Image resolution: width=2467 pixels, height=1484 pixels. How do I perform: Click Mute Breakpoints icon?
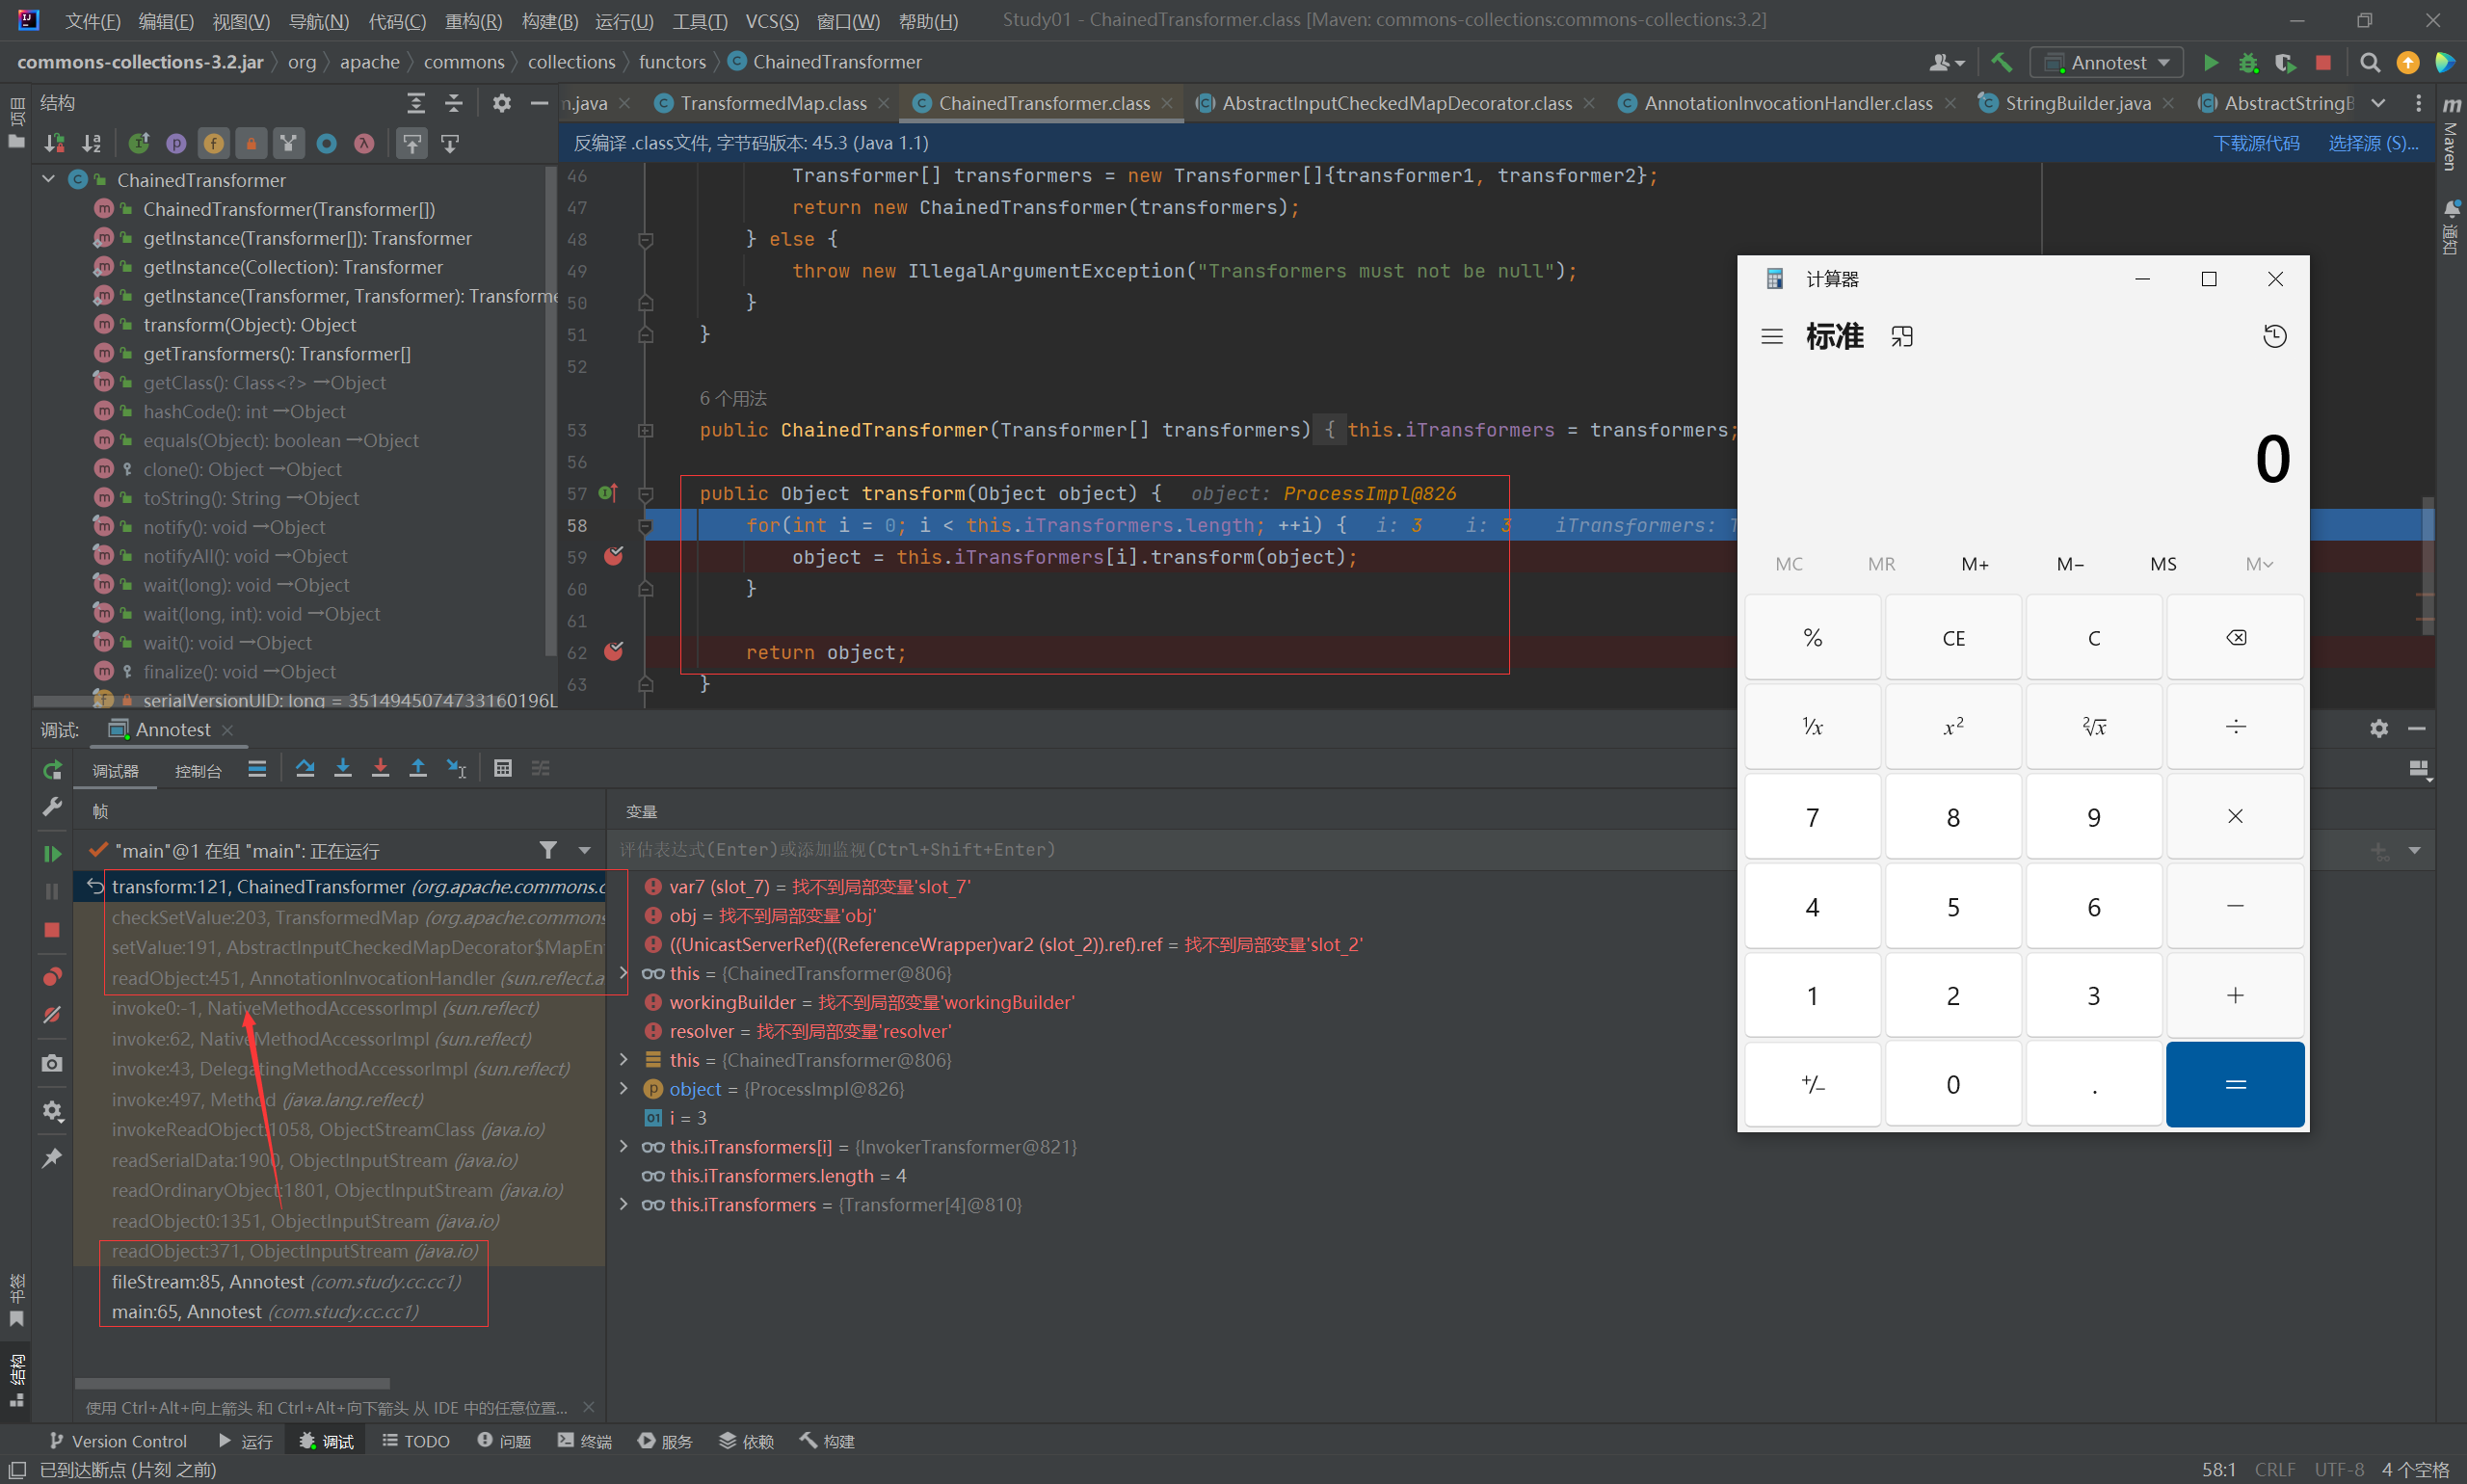[x=52, y=1015]
